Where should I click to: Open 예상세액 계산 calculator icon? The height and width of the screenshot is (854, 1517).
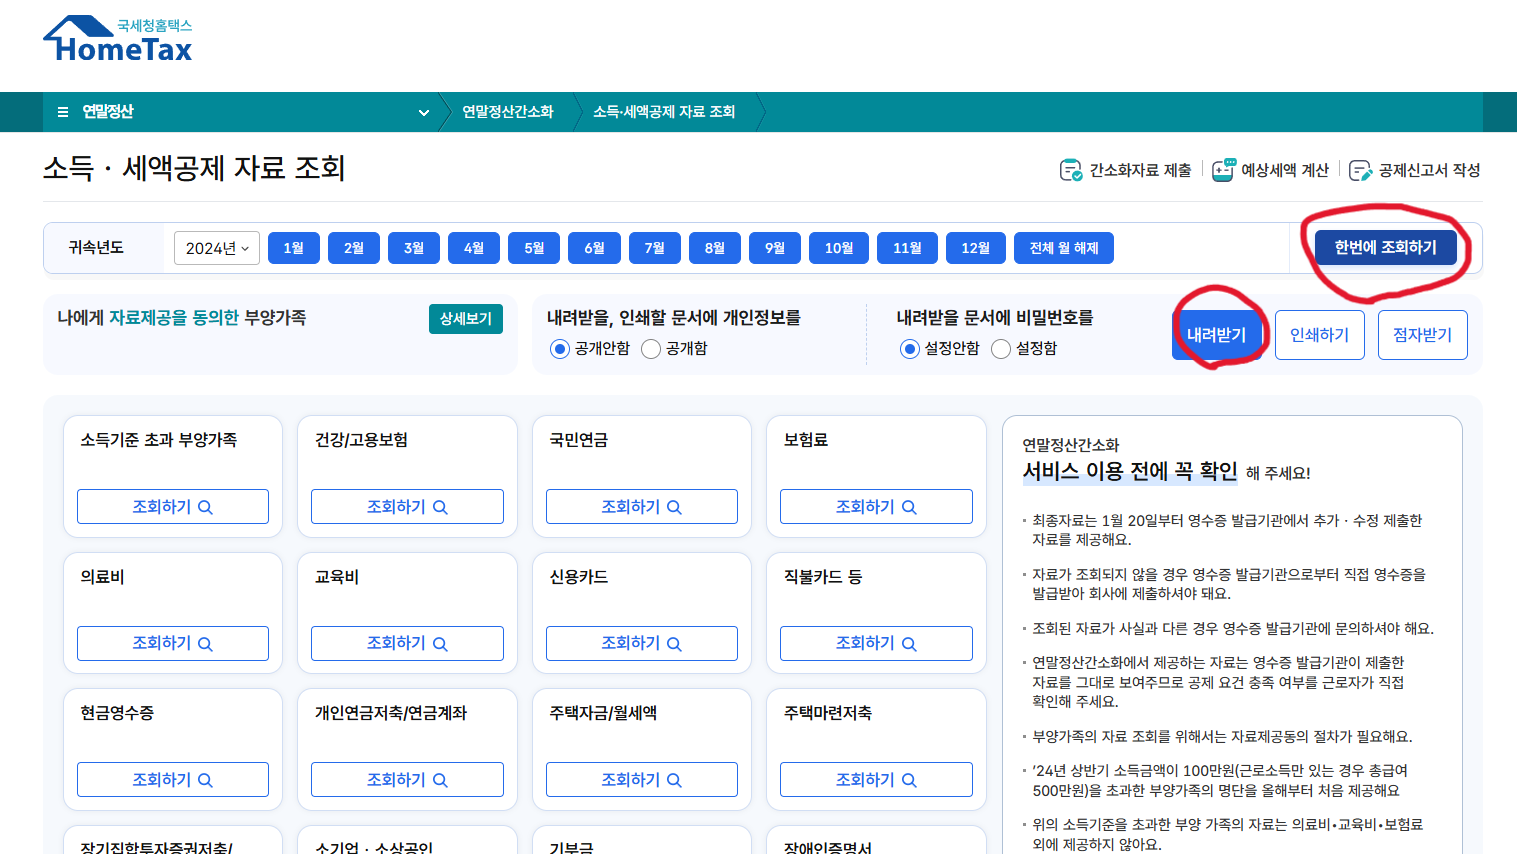1222,169
